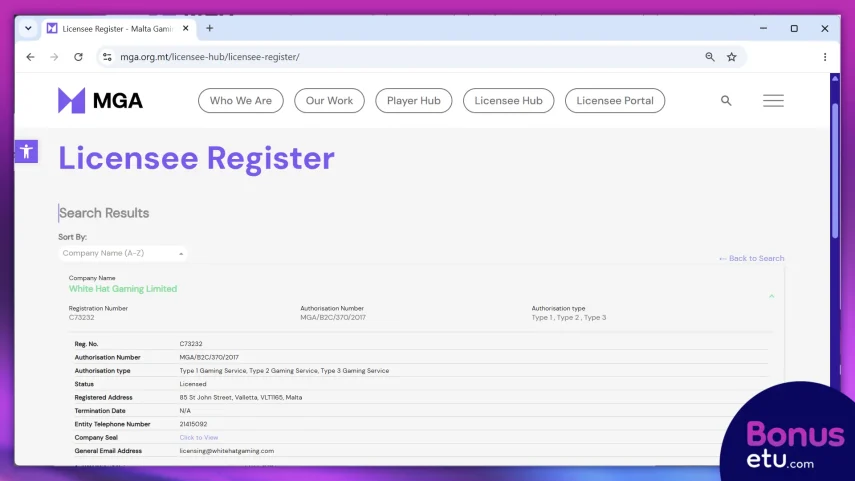Click Back to Search link
This screenshot has height=481, width=855.
[751, 258]
